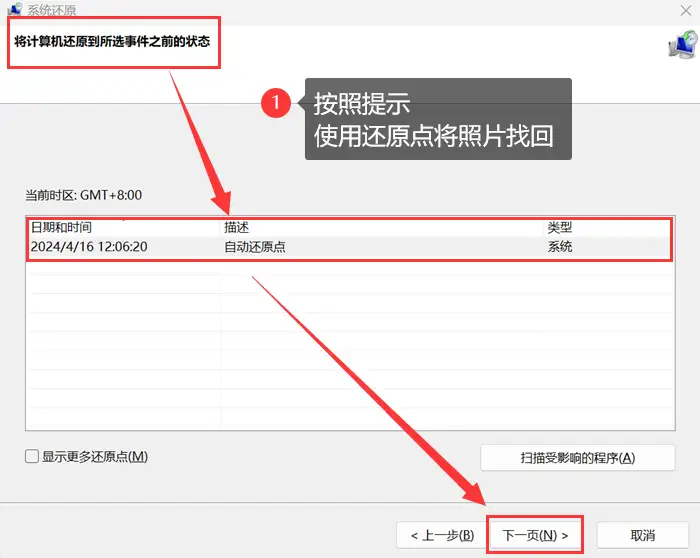Click the System Restore computer icon in header
Image resolution: width=700 pixels, height=558 pixels.
[683, 44]
